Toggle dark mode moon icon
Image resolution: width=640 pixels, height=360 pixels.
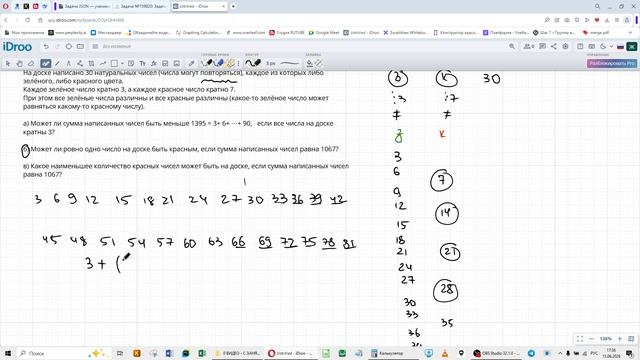(x=603, y=47)
